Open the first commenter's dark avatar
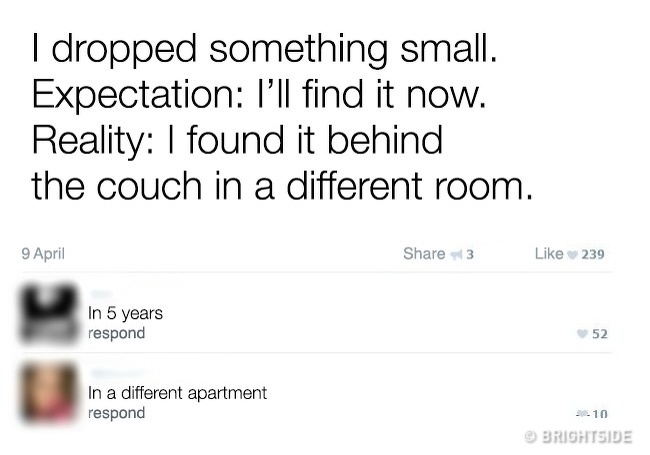Image resolution: width=650 pixels, height=455 pixels. (49, 314)
